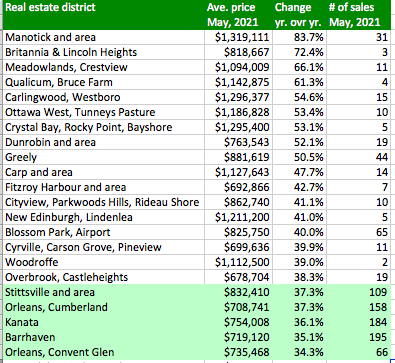Select the Manotick and area cell
Screen dimensions: 395x363
click(104, 37)
